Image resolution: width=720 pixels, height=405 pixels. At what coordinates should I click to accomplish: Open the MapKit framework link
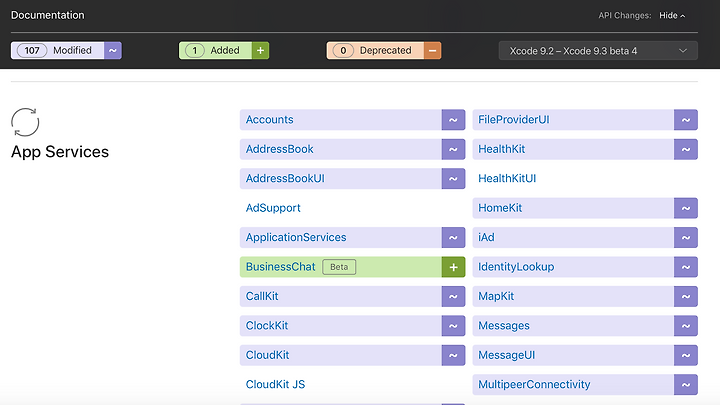pos(496,296)
